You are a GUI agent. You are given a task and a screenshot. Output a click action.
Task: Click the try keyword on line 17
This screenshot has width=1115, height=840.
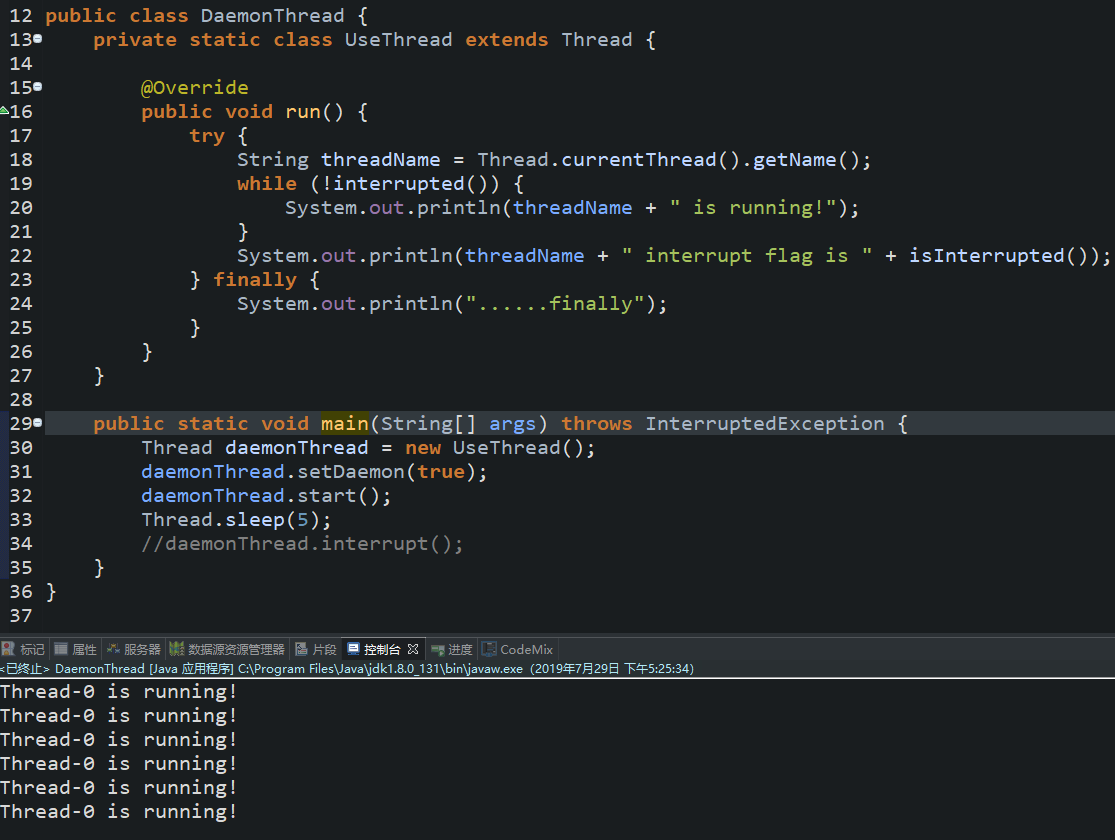tap(207, 136)
